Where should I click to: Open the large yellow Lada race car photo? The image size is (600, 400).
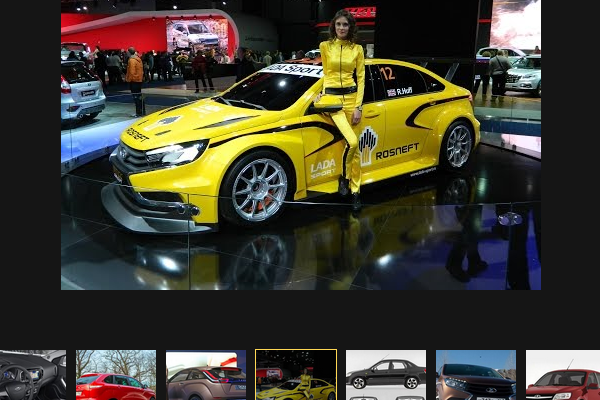pos(301,145)
